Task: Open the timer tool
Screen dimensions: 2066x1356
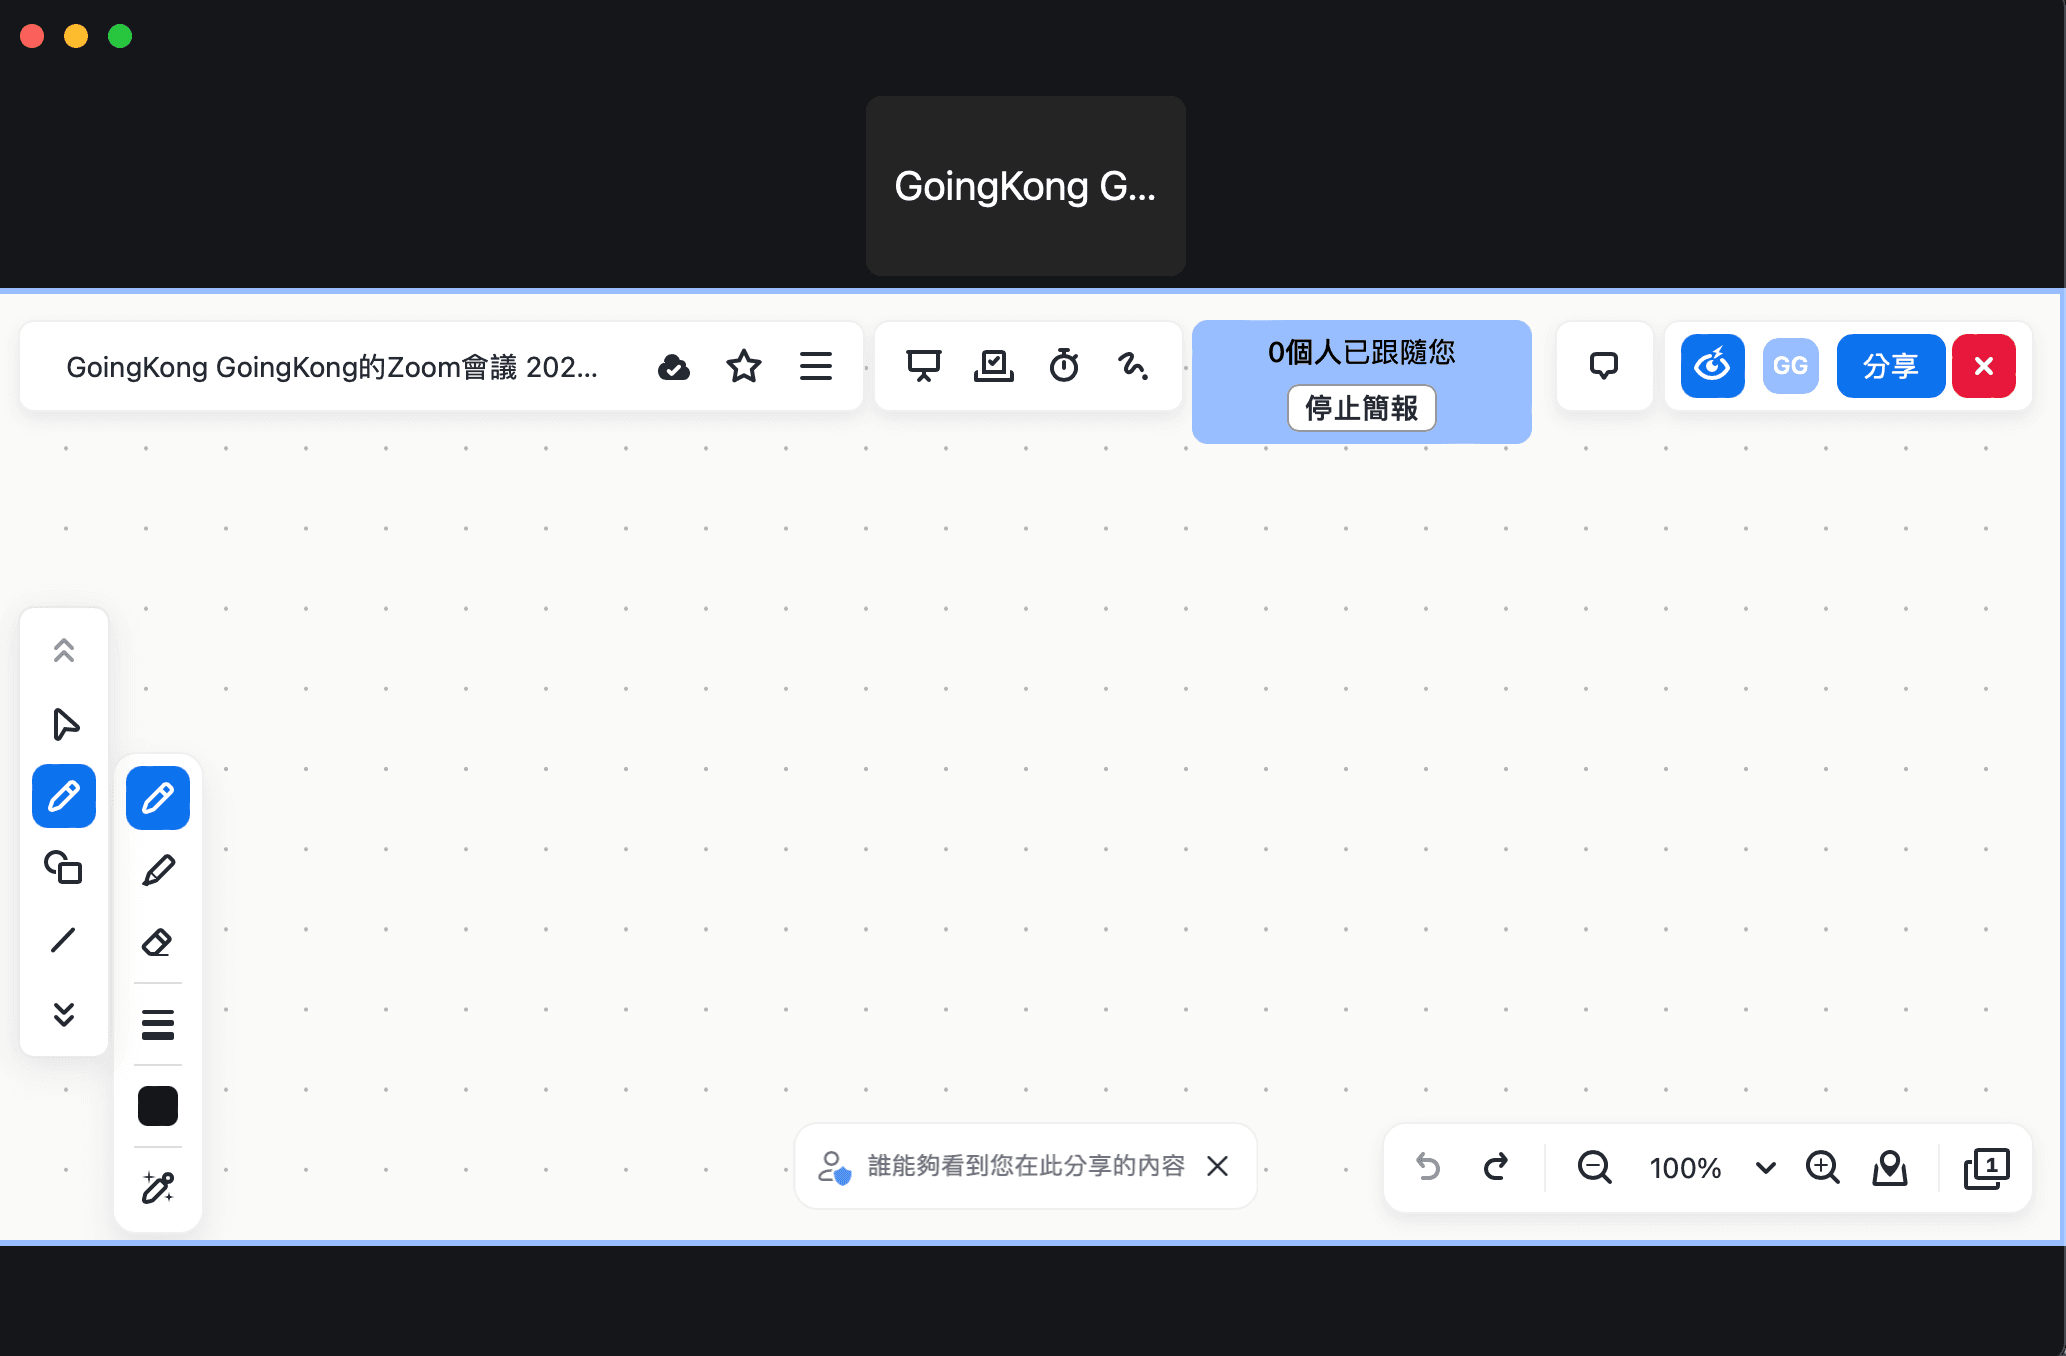Action: click(x=1064, y=366)
